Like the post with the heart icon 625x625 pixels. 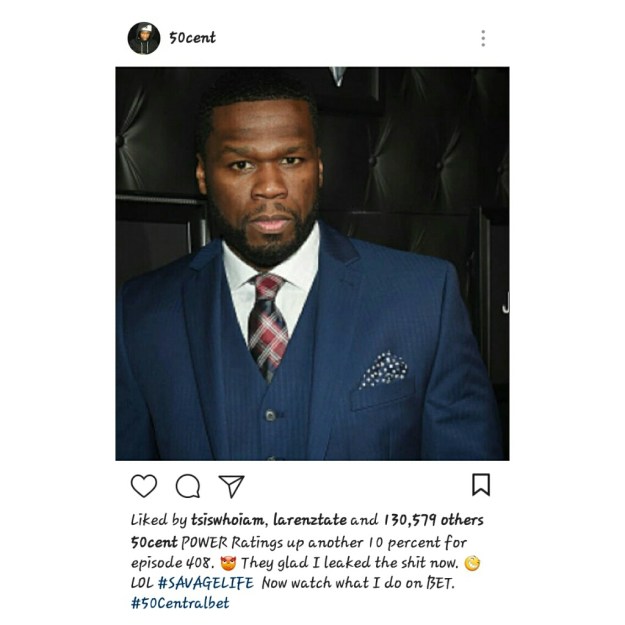point(143,485)
